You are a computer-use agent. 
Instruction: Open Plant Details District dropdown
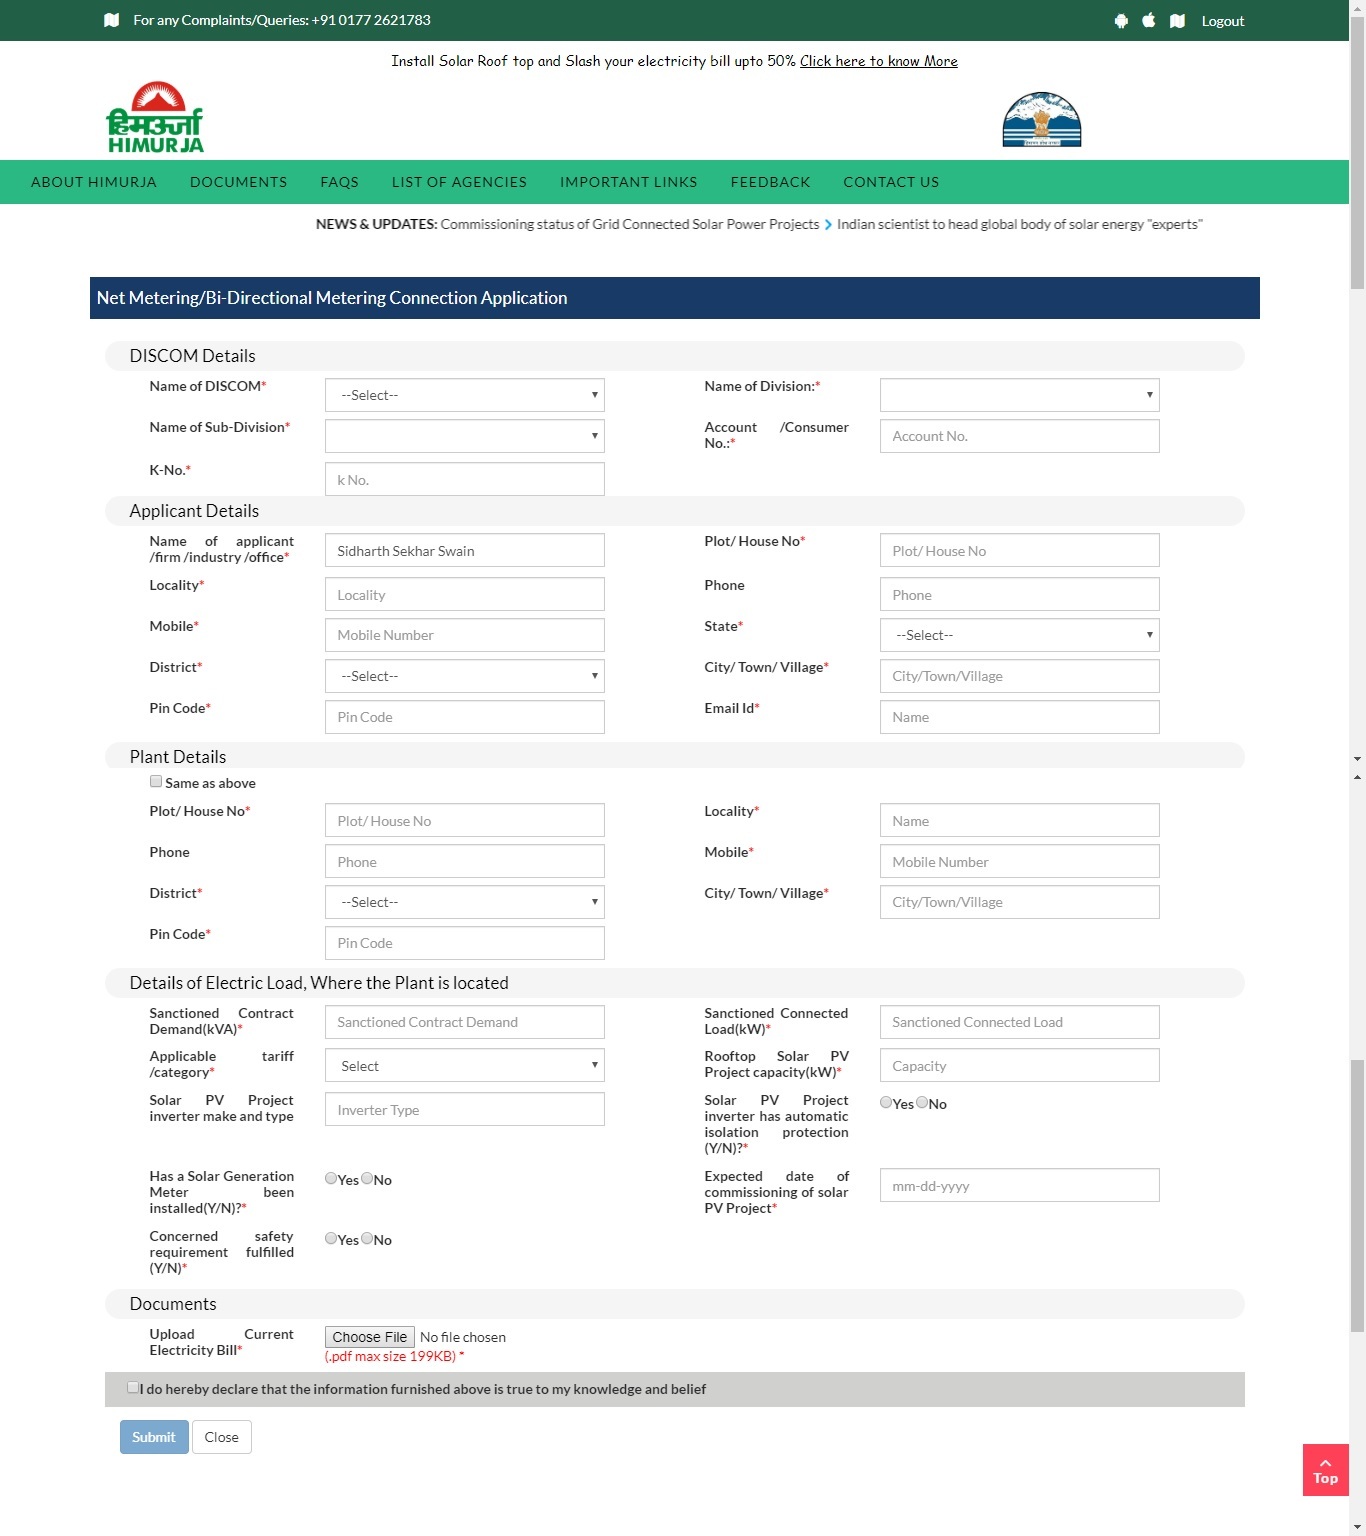(465, 902)
